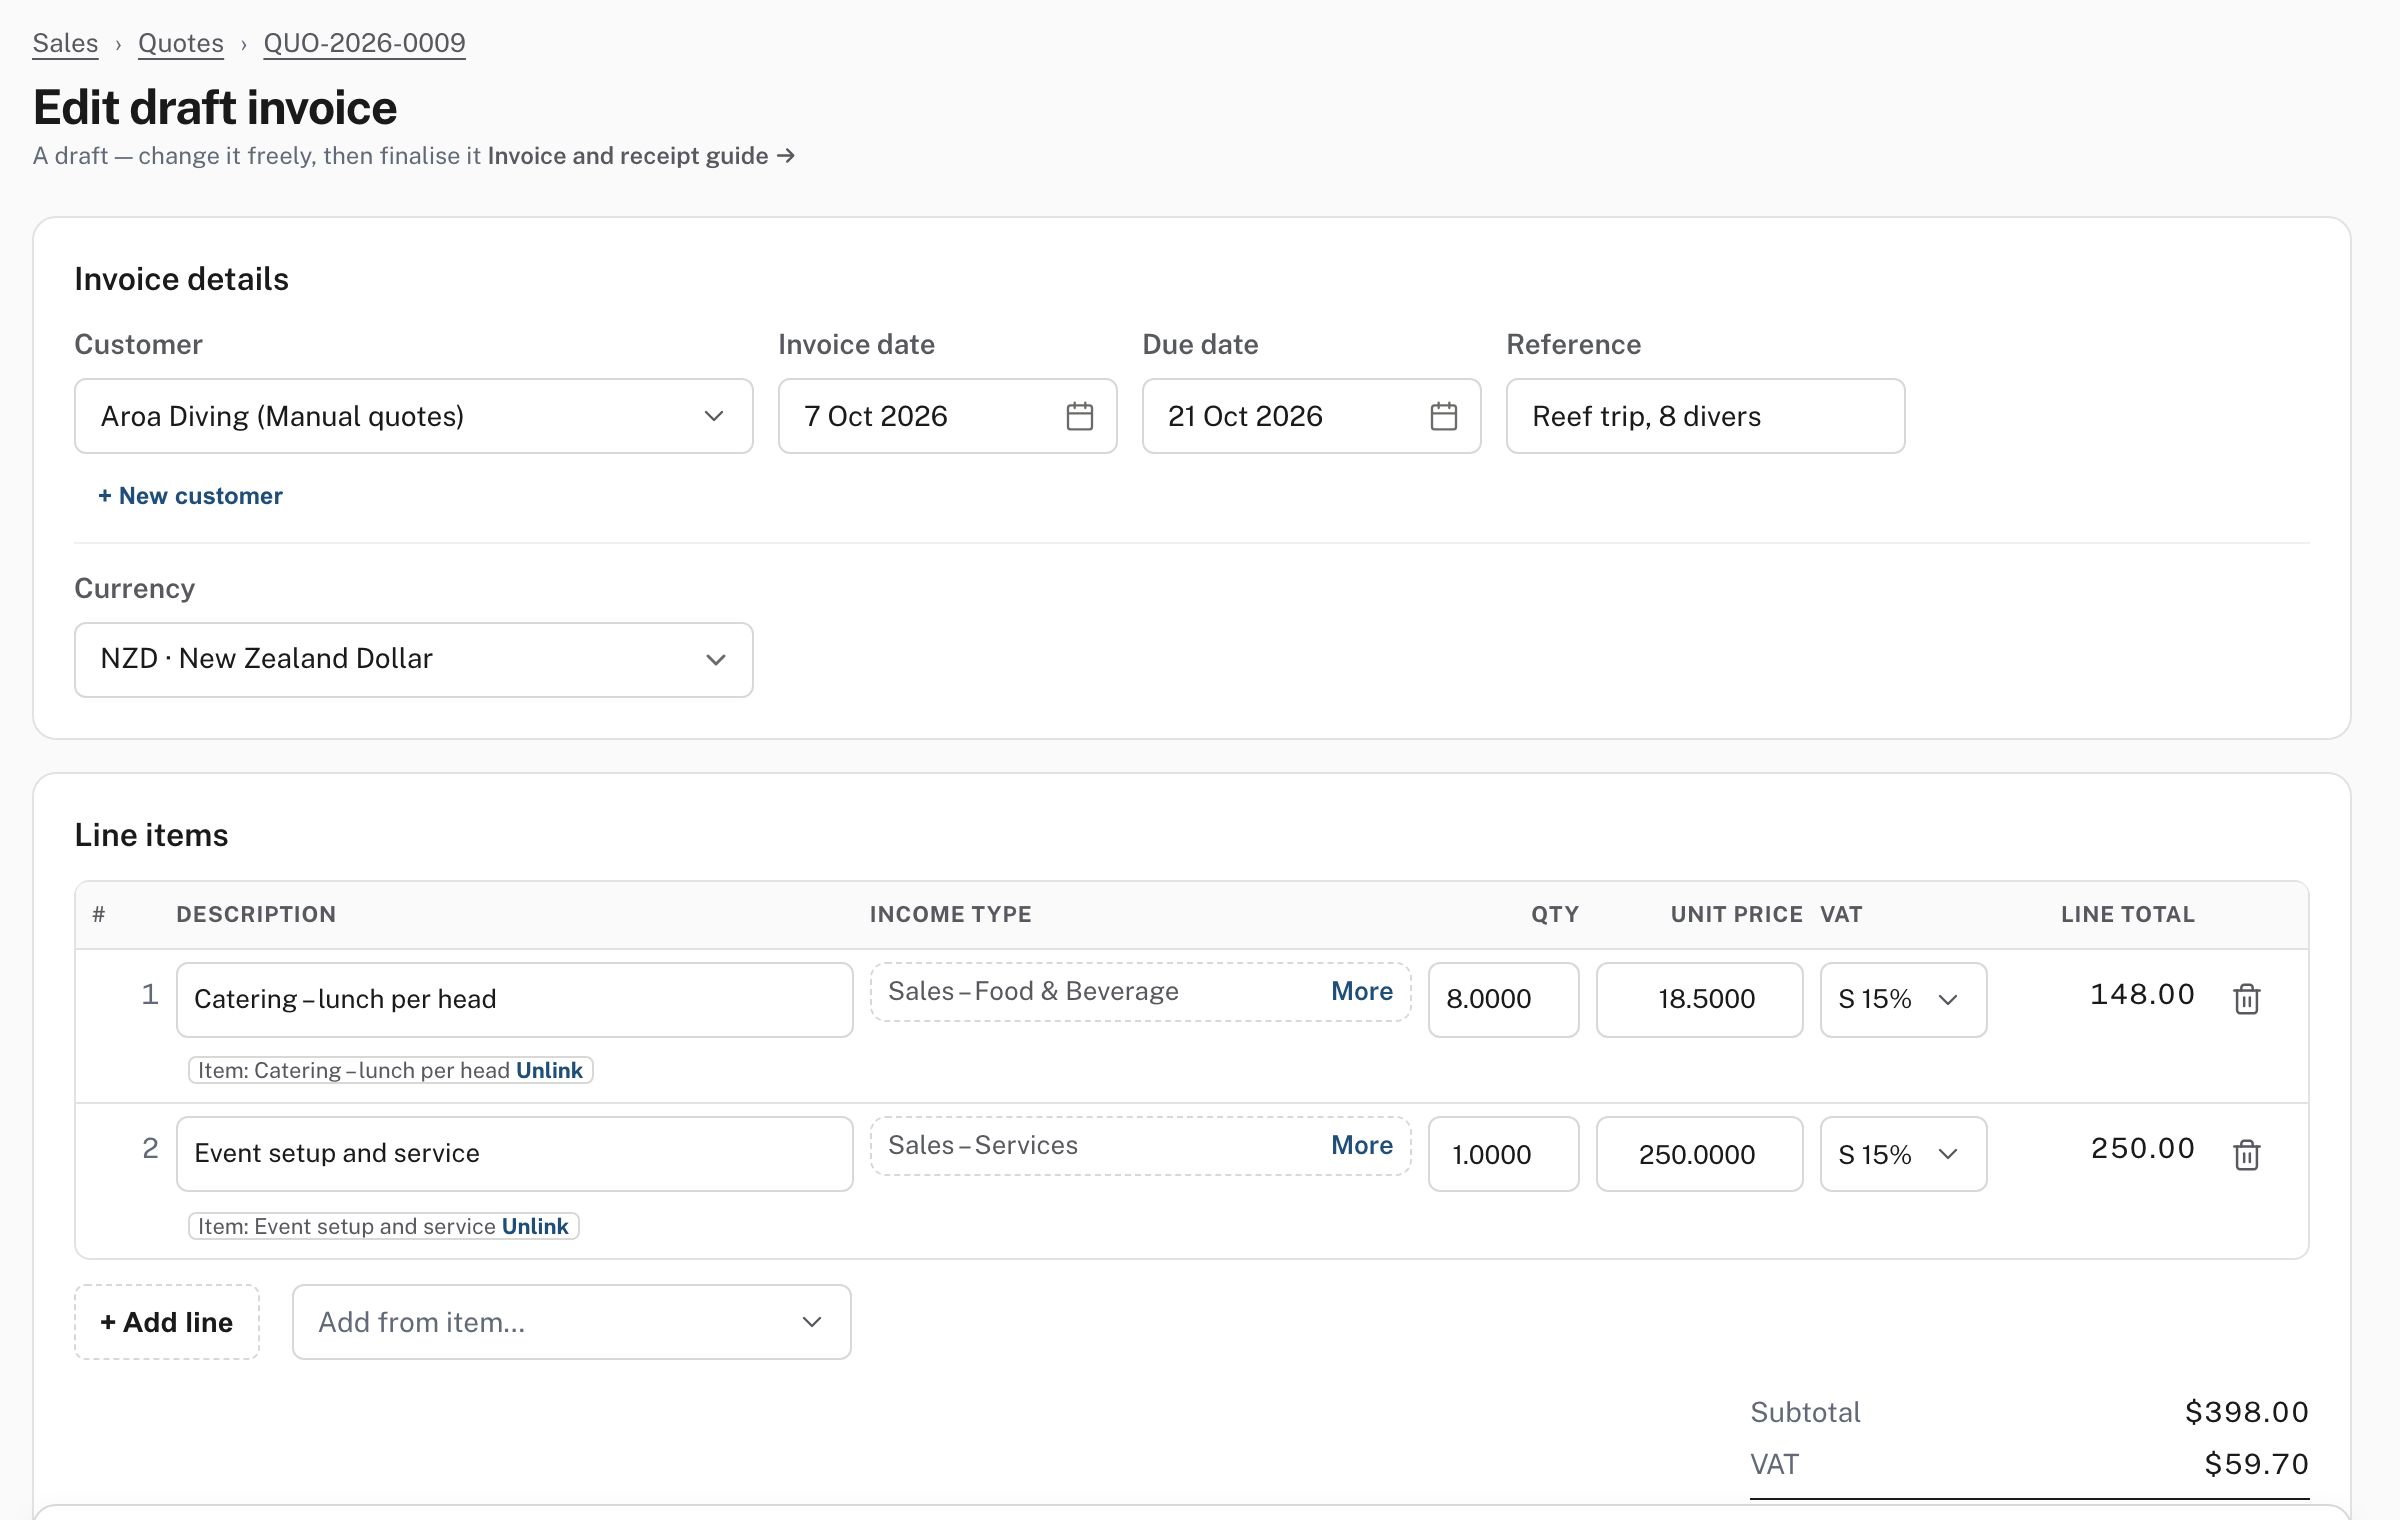The width and height of the screenshot is (2400, 1520).
Task: Click the + Add line button
Action: 167,1322
